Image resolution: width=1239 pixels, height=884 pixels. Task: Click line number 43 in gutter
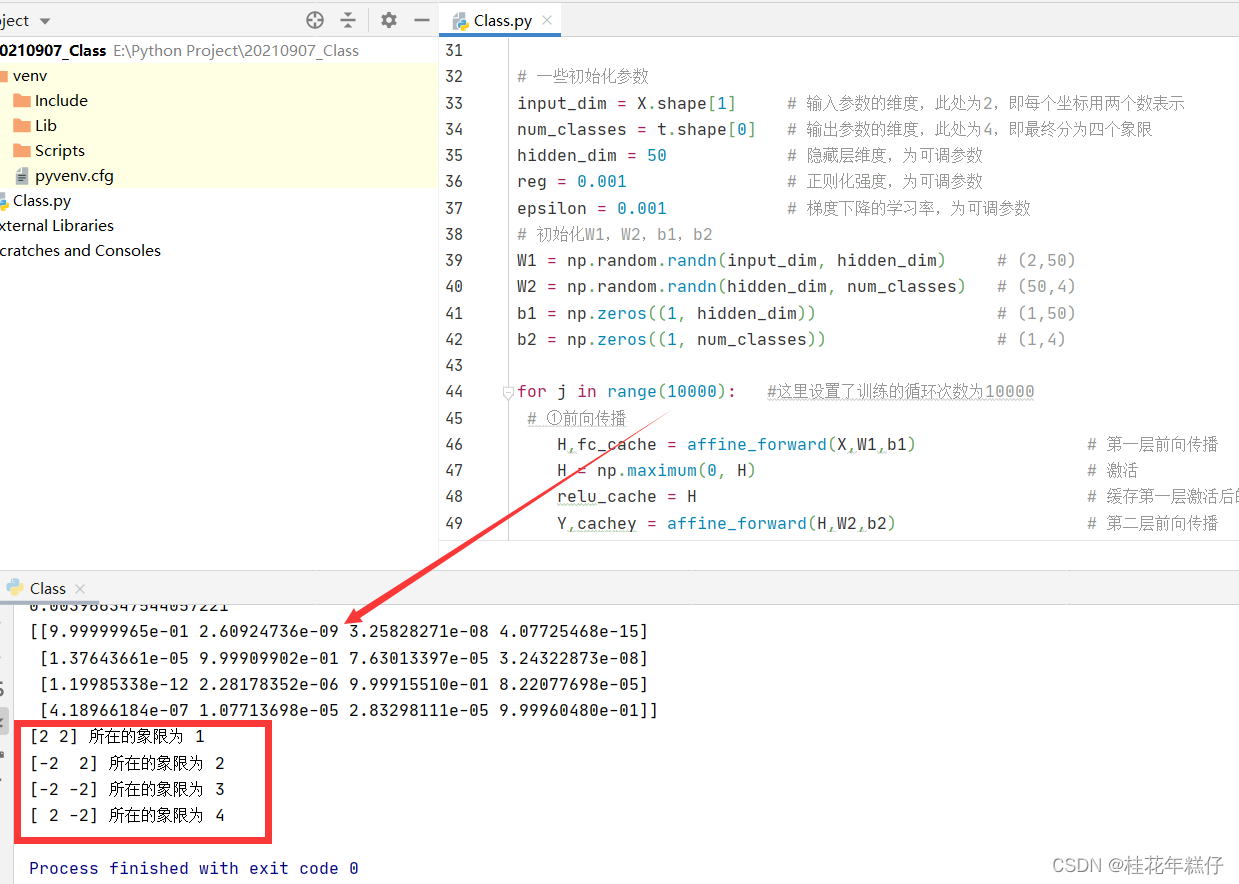tap(453, 365)
